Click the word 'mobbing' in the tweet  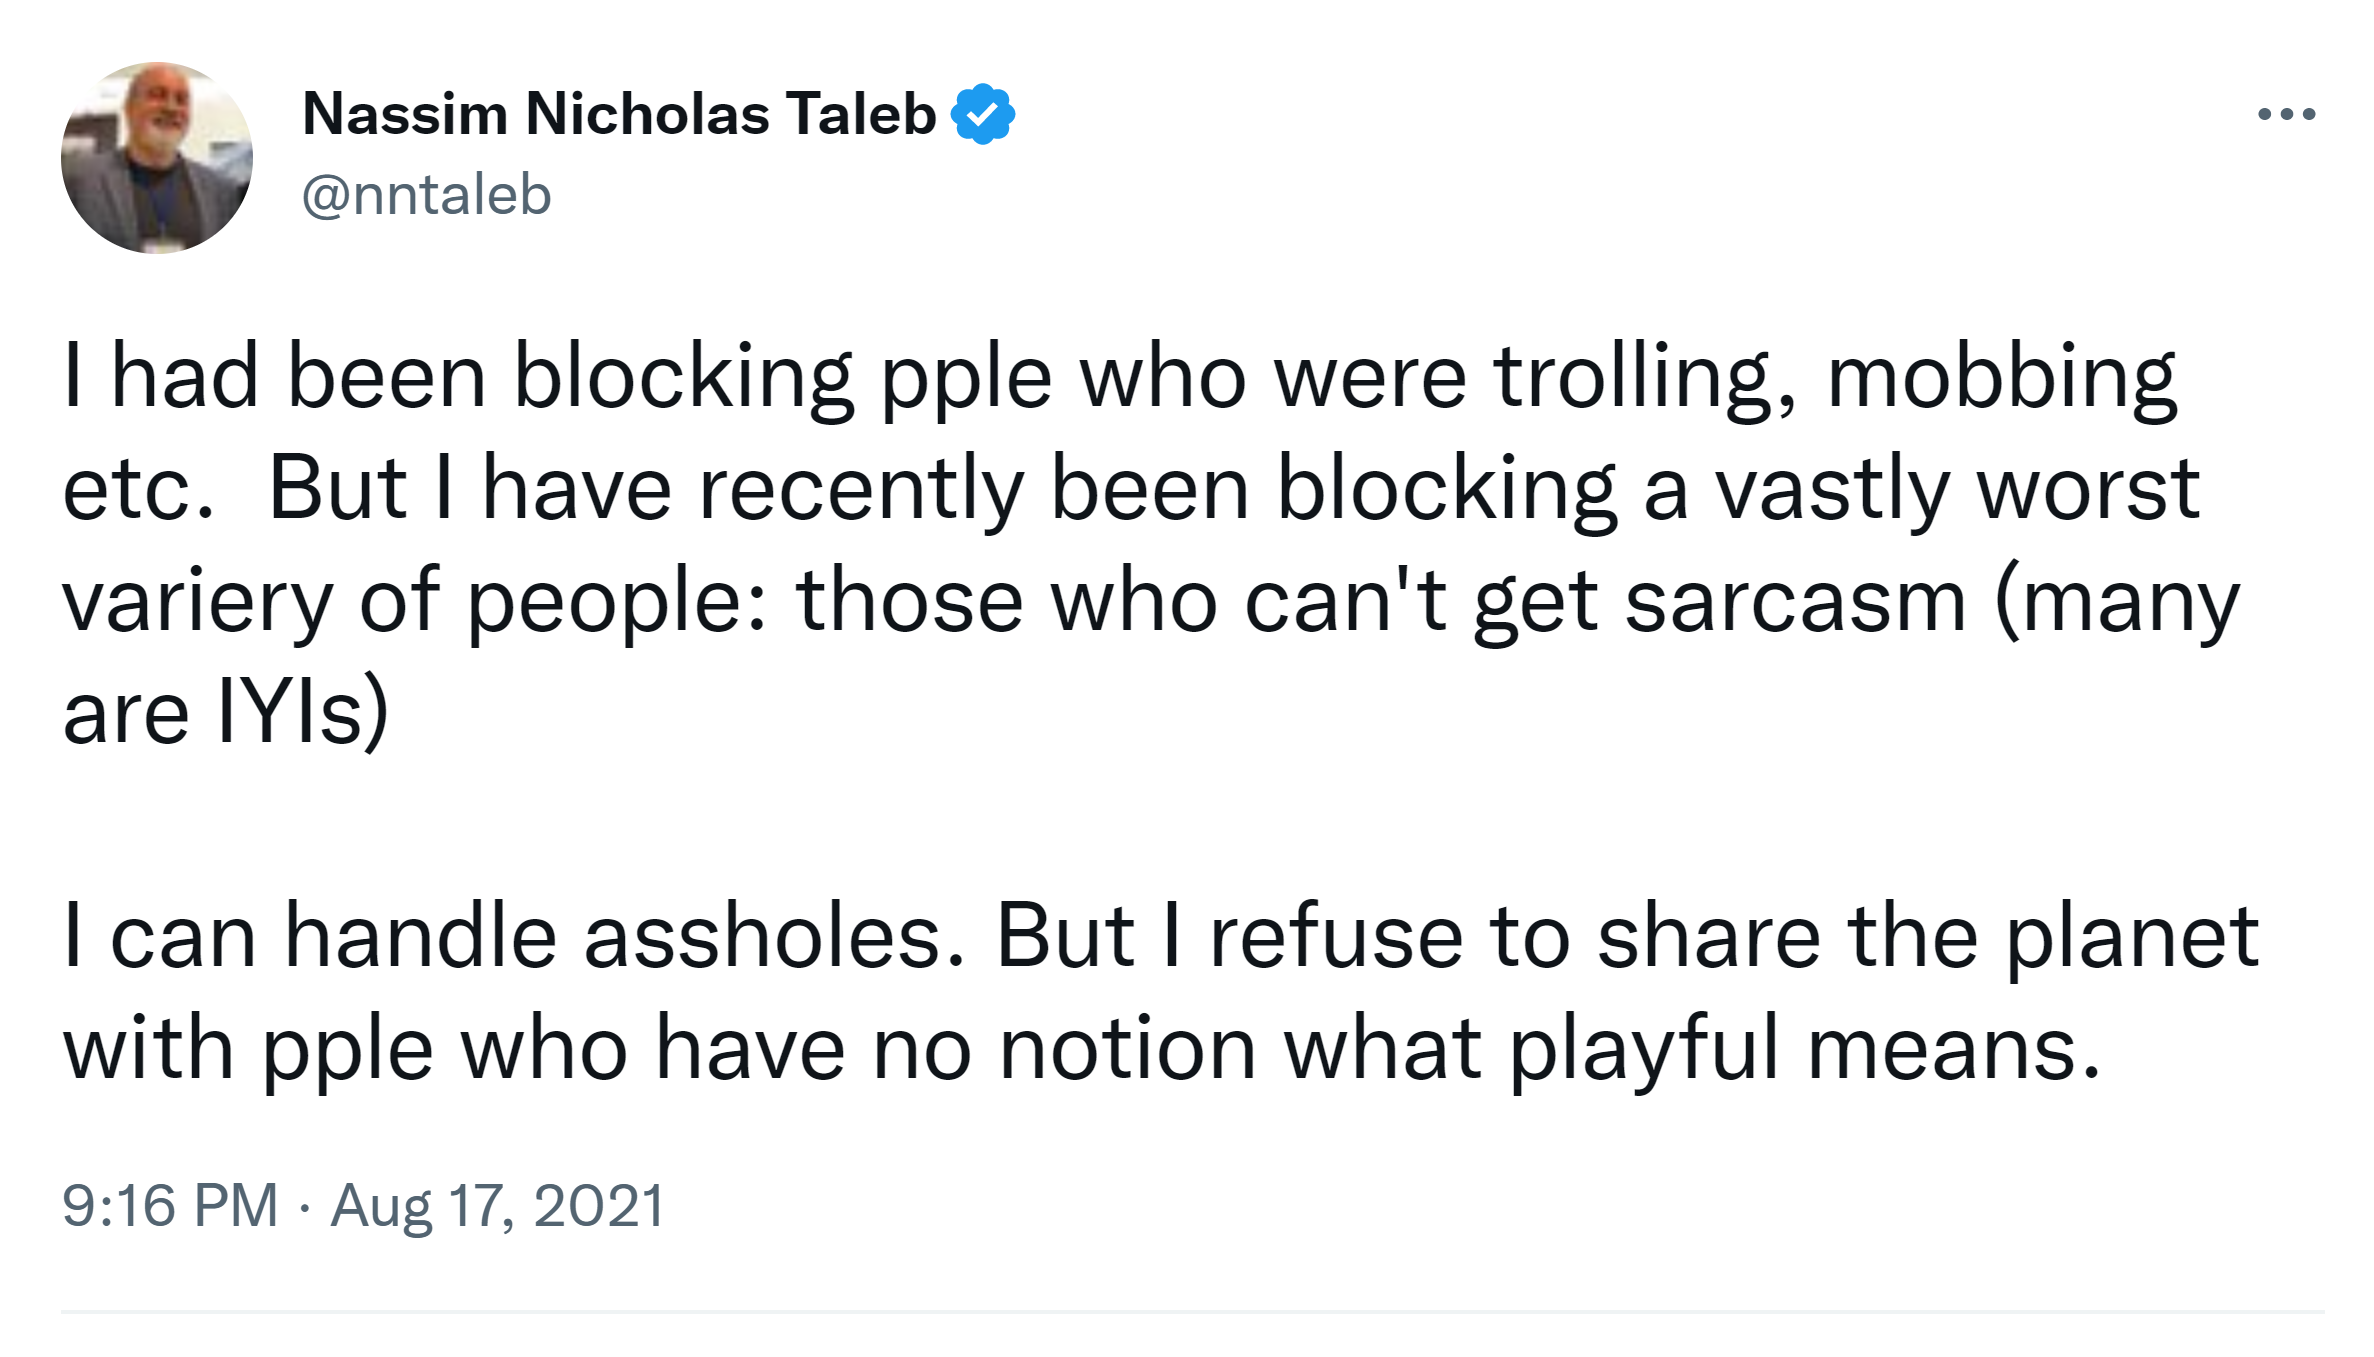point(2001,377)
